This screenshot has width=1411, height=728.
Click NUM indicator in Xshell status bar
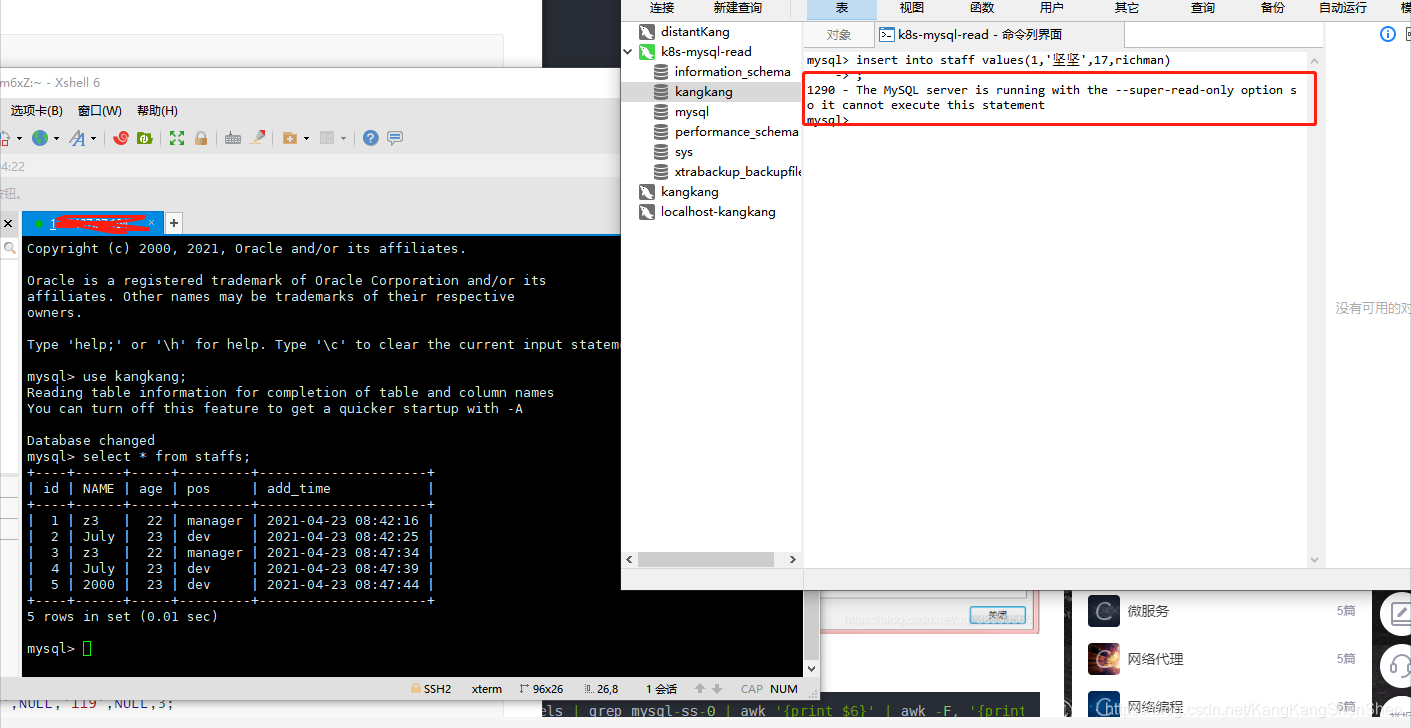click(x=784, y=689)
